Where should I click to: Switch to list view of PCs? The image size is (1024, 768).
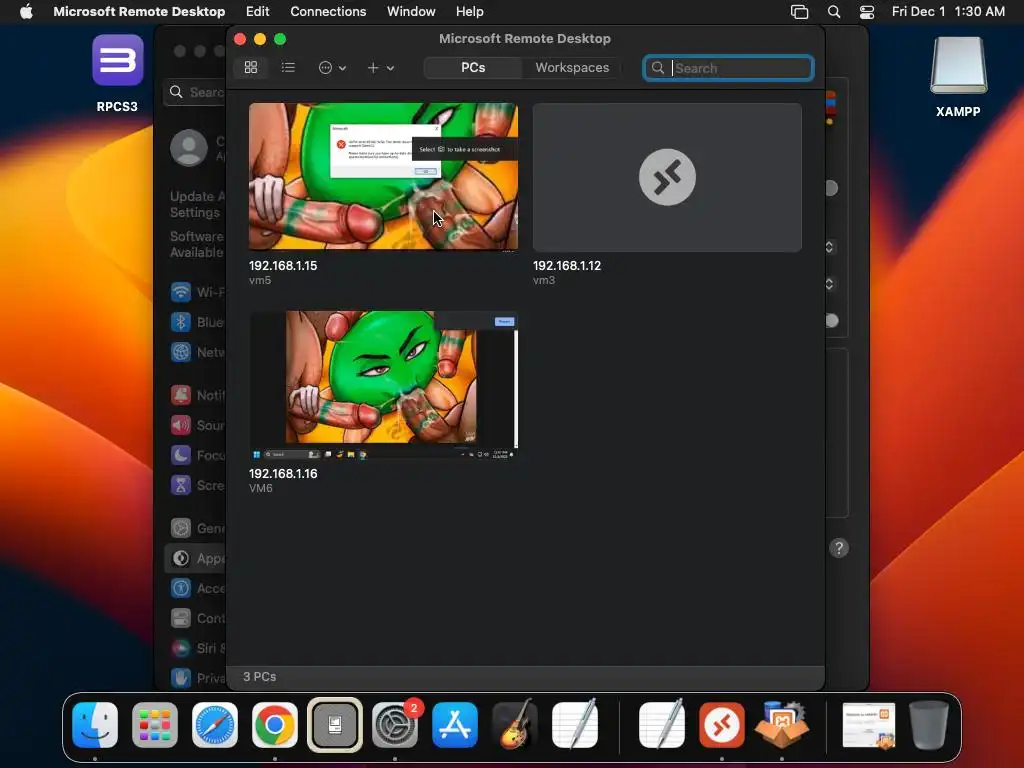tap(288, 67)
